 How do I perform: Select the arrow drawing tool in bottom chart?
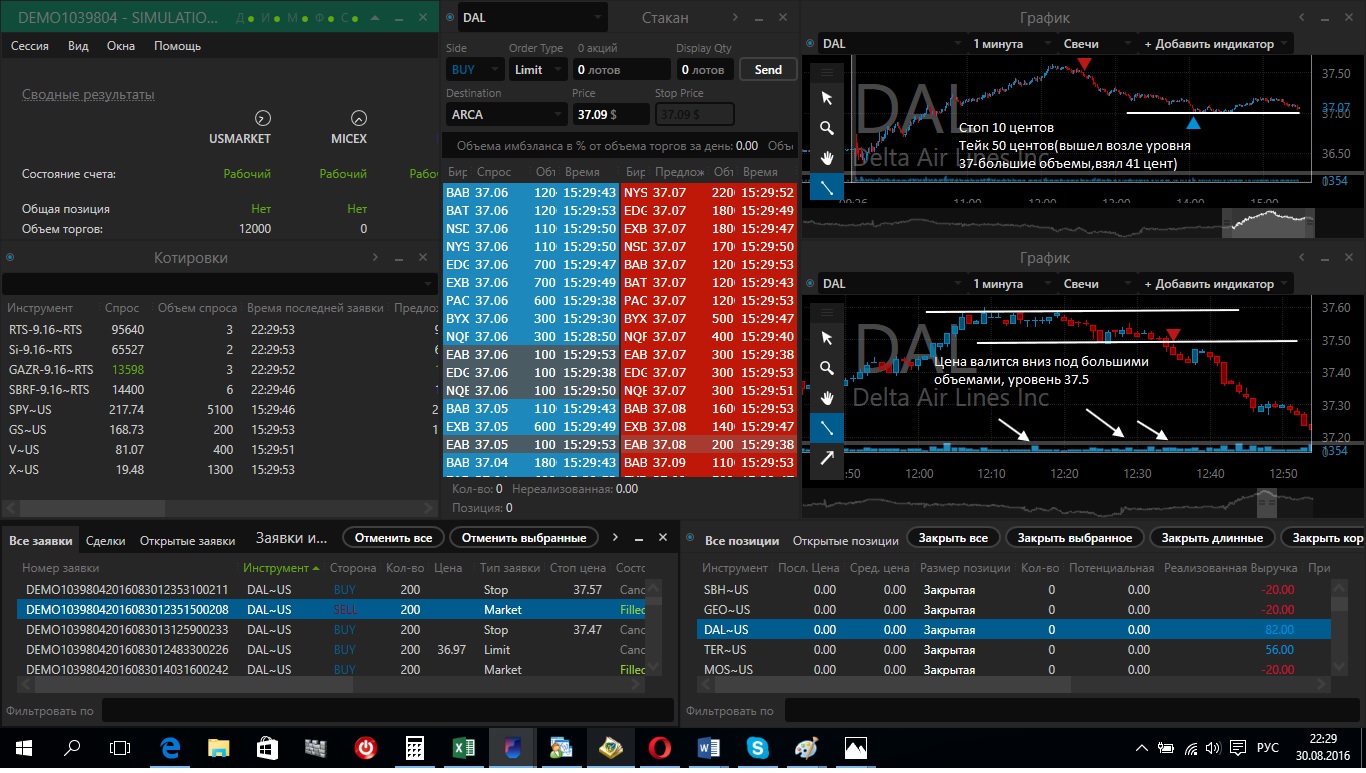point(827,458)
